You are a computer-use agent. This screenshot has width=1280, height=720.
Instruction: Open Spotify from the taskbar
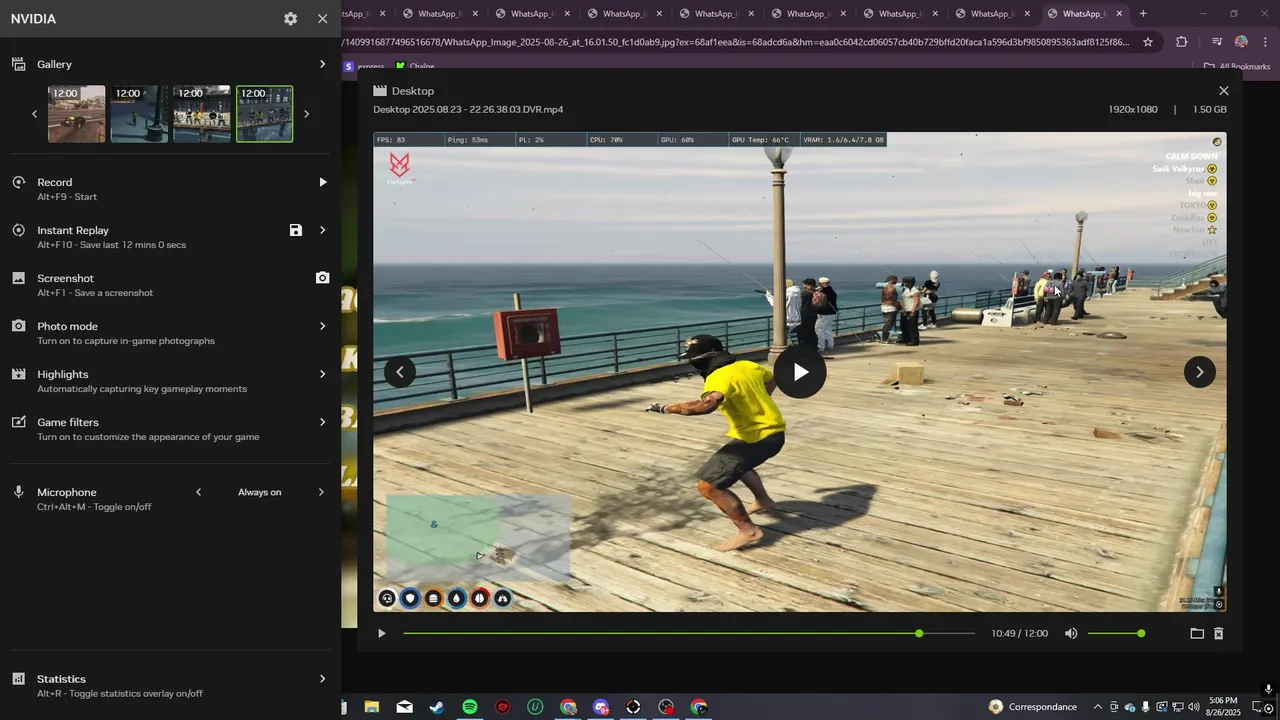[x=470, y=707]
